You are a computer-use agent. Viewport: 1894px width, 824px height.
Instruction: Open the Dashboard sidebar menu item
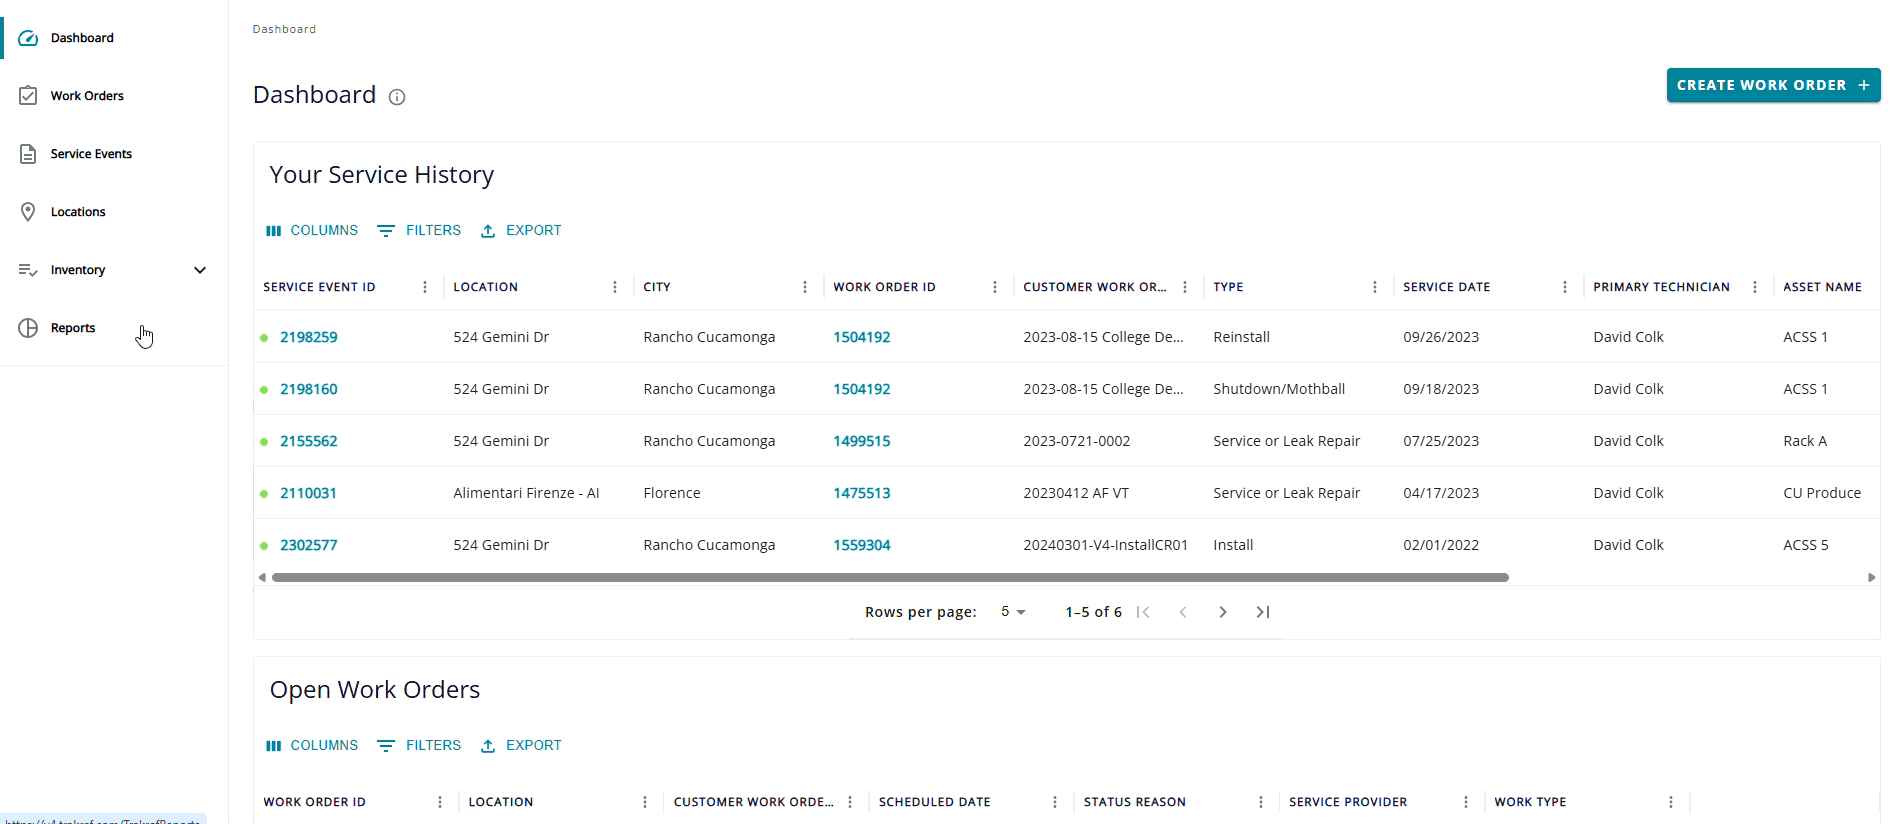[x=114, y=38]
